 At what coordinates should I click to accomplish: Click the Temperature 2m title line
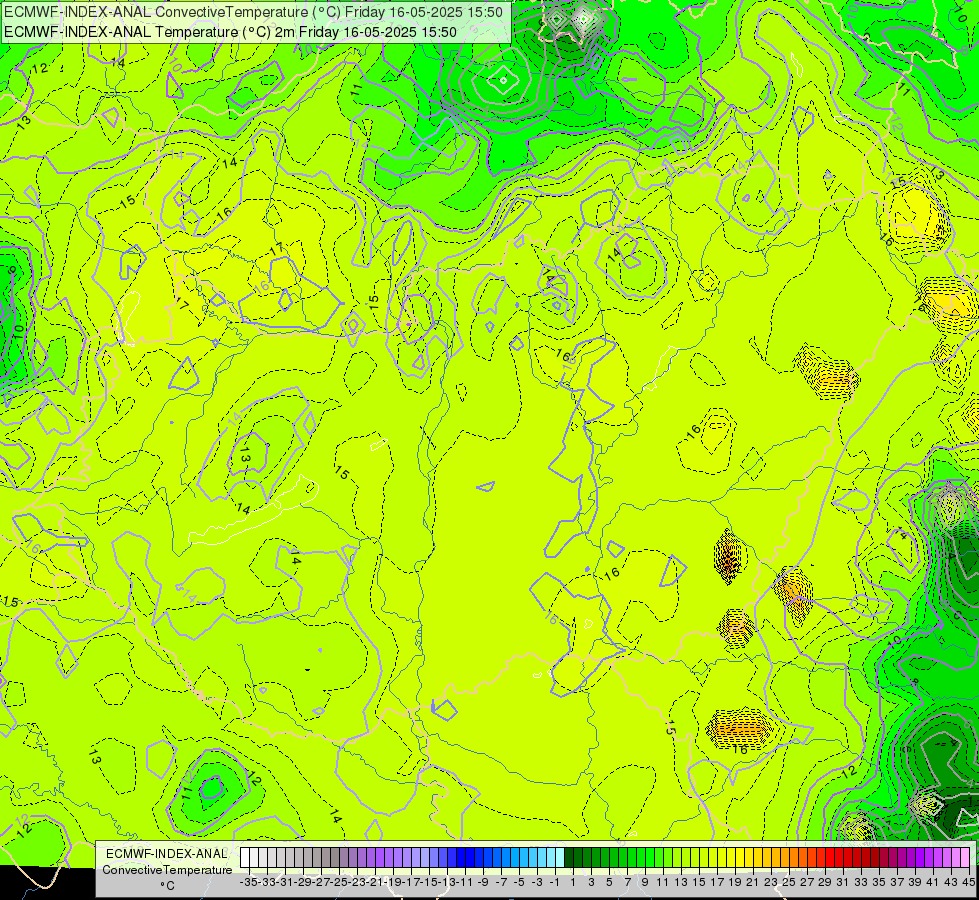[x=230, y=32]
